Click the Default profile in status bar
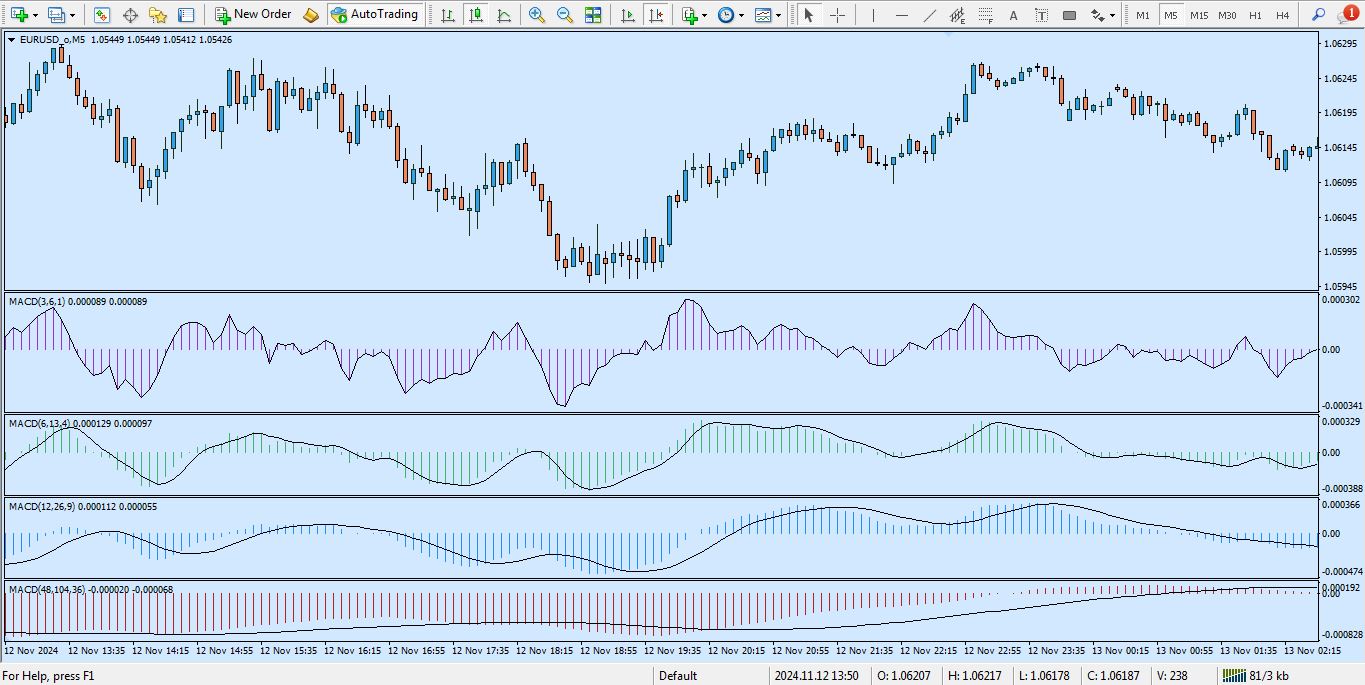This screenshot has height=685, width=1365. point(678,676)
